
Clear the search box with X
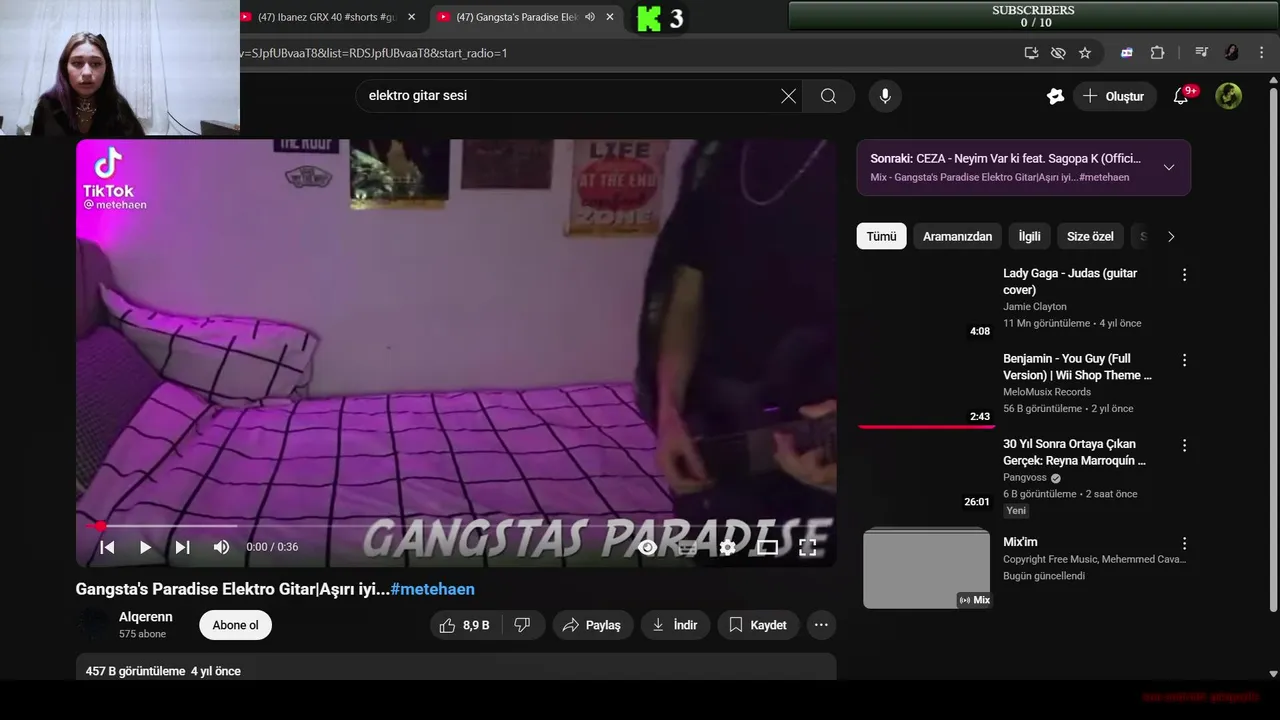pyautogui.click(x=788, y=96)
